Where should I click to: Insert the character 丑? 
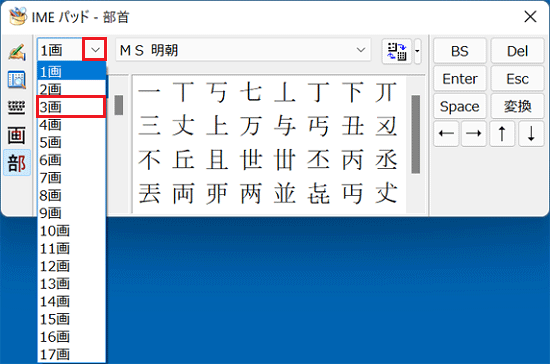pos(352,126)
